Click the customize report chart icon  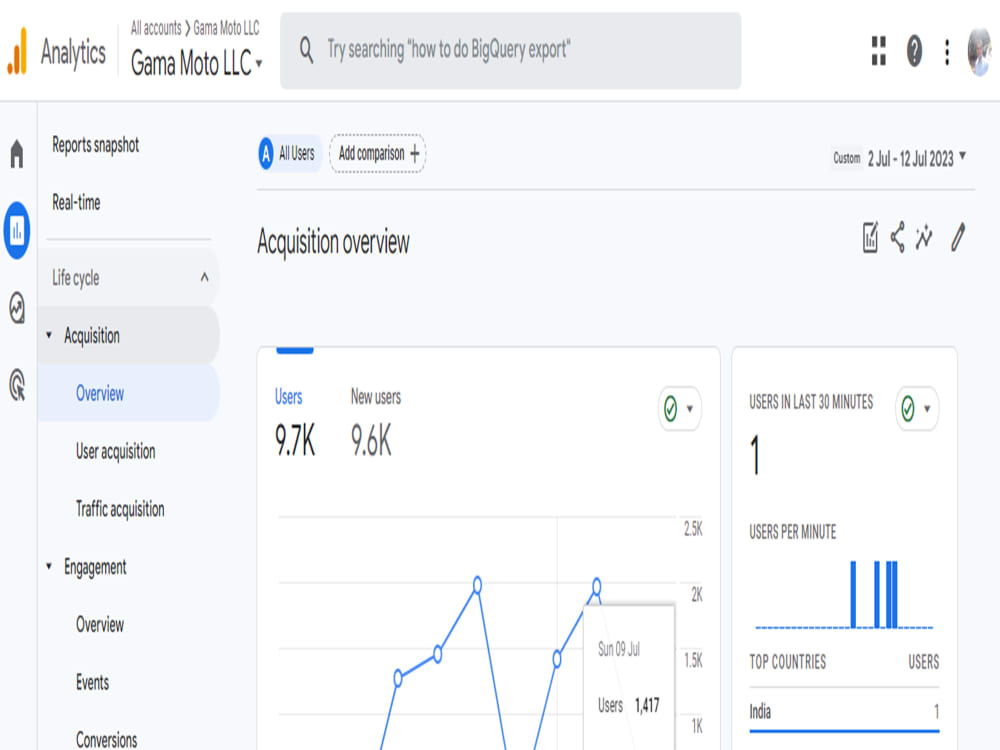click(x=870, y=237)
